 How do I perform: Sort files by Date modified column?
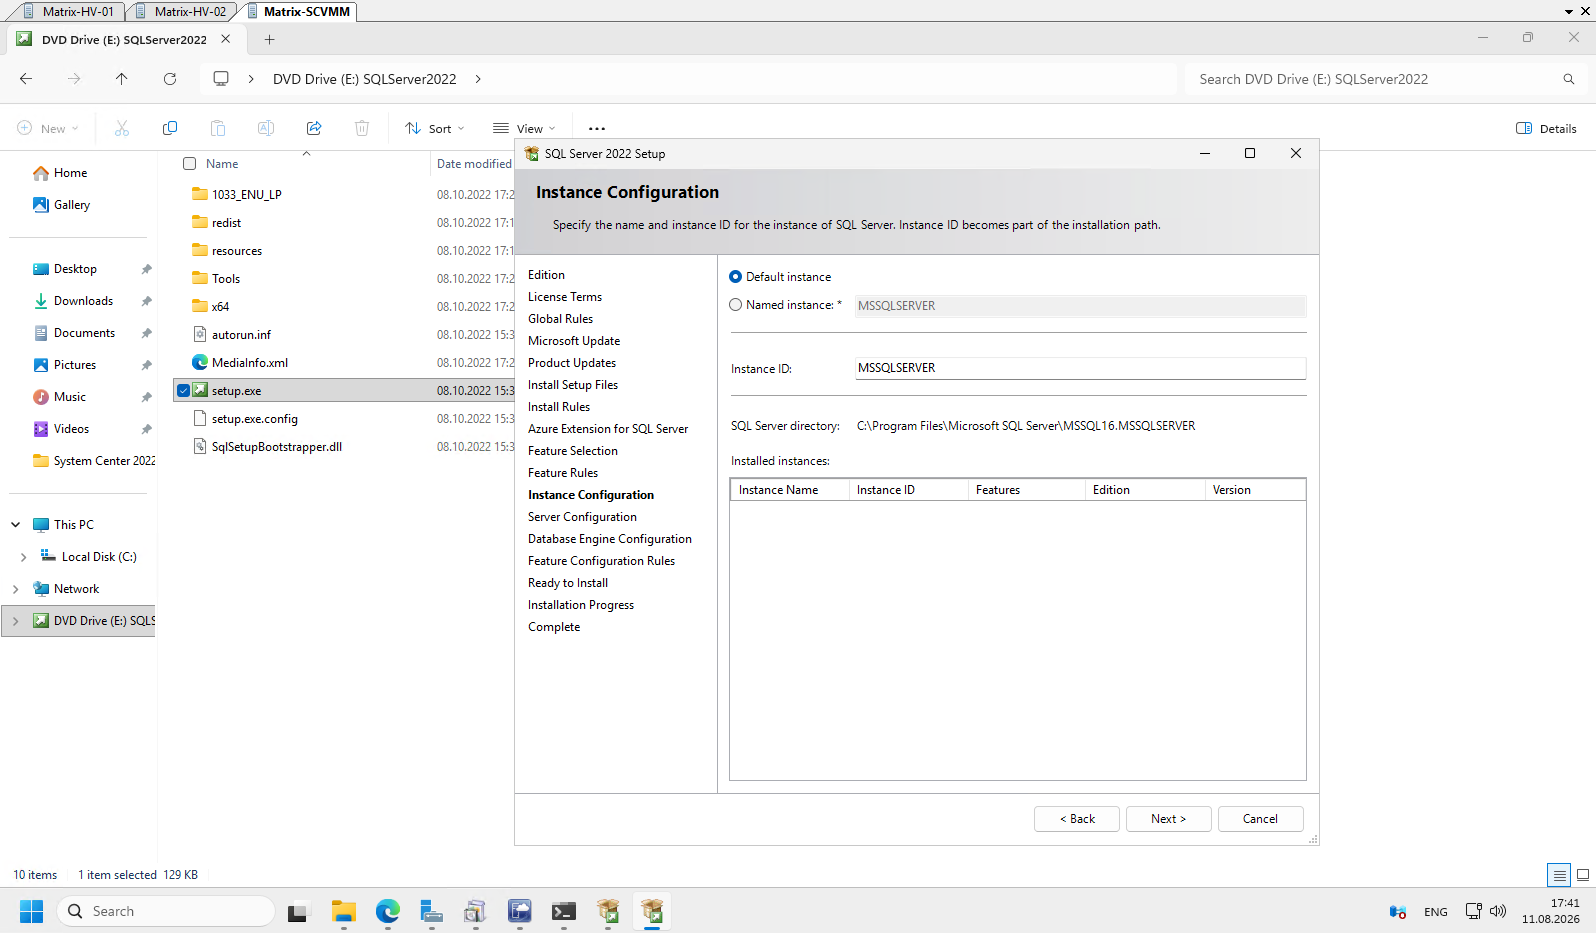474,164
